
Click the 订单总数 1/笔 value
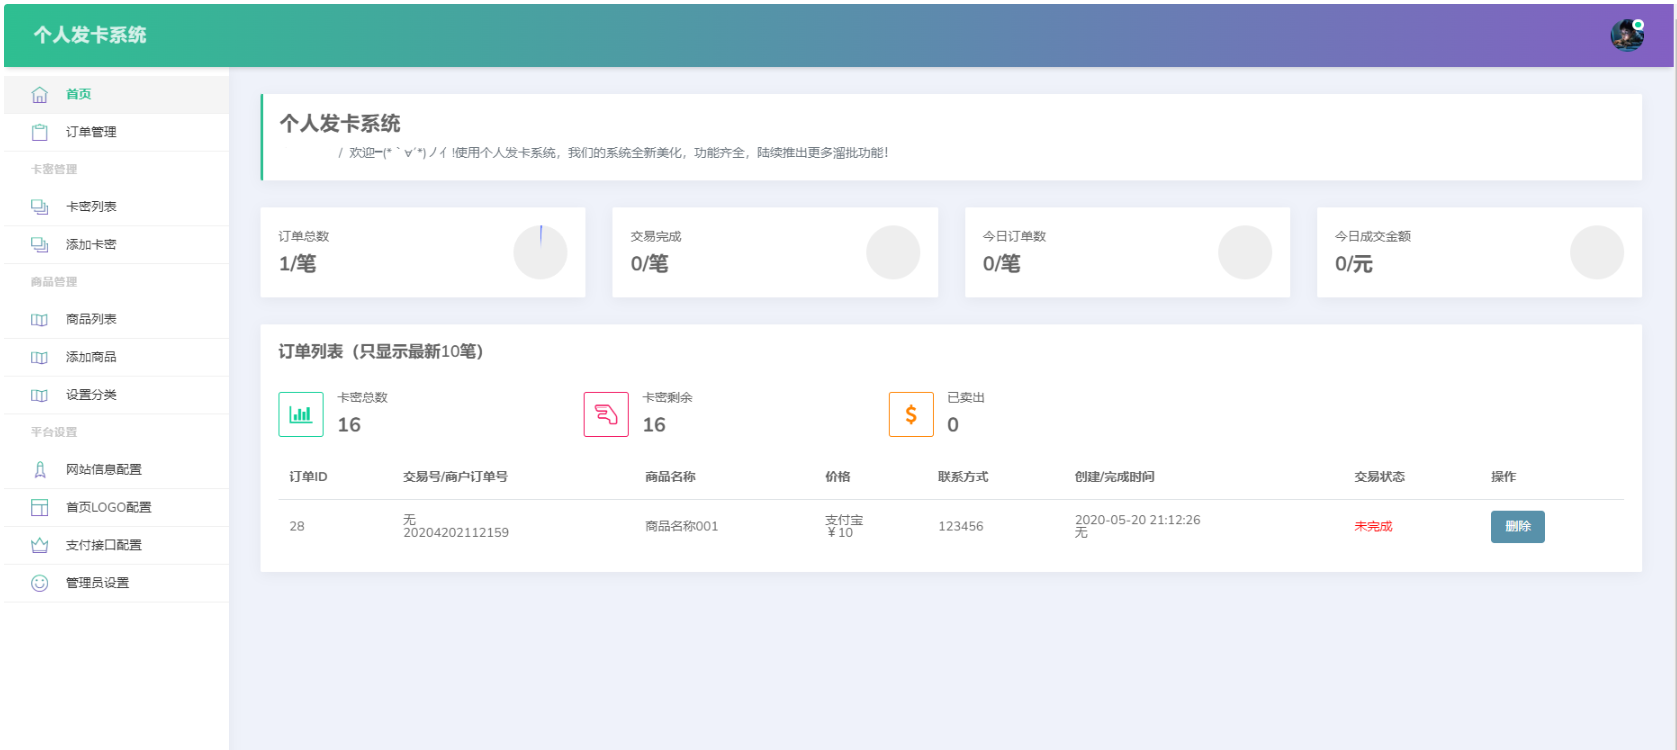297,264
